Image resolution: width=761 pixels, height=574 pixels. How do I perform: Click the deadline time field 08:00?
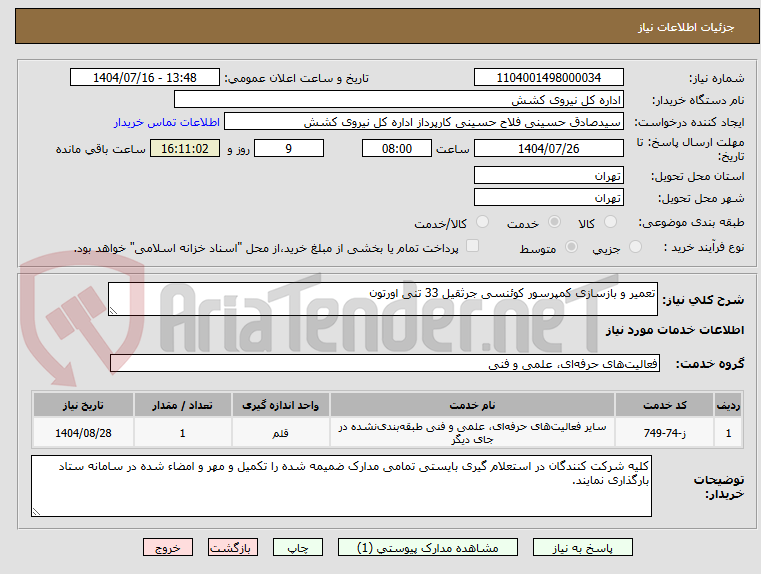pyautogui.click(x=397, y=148)
